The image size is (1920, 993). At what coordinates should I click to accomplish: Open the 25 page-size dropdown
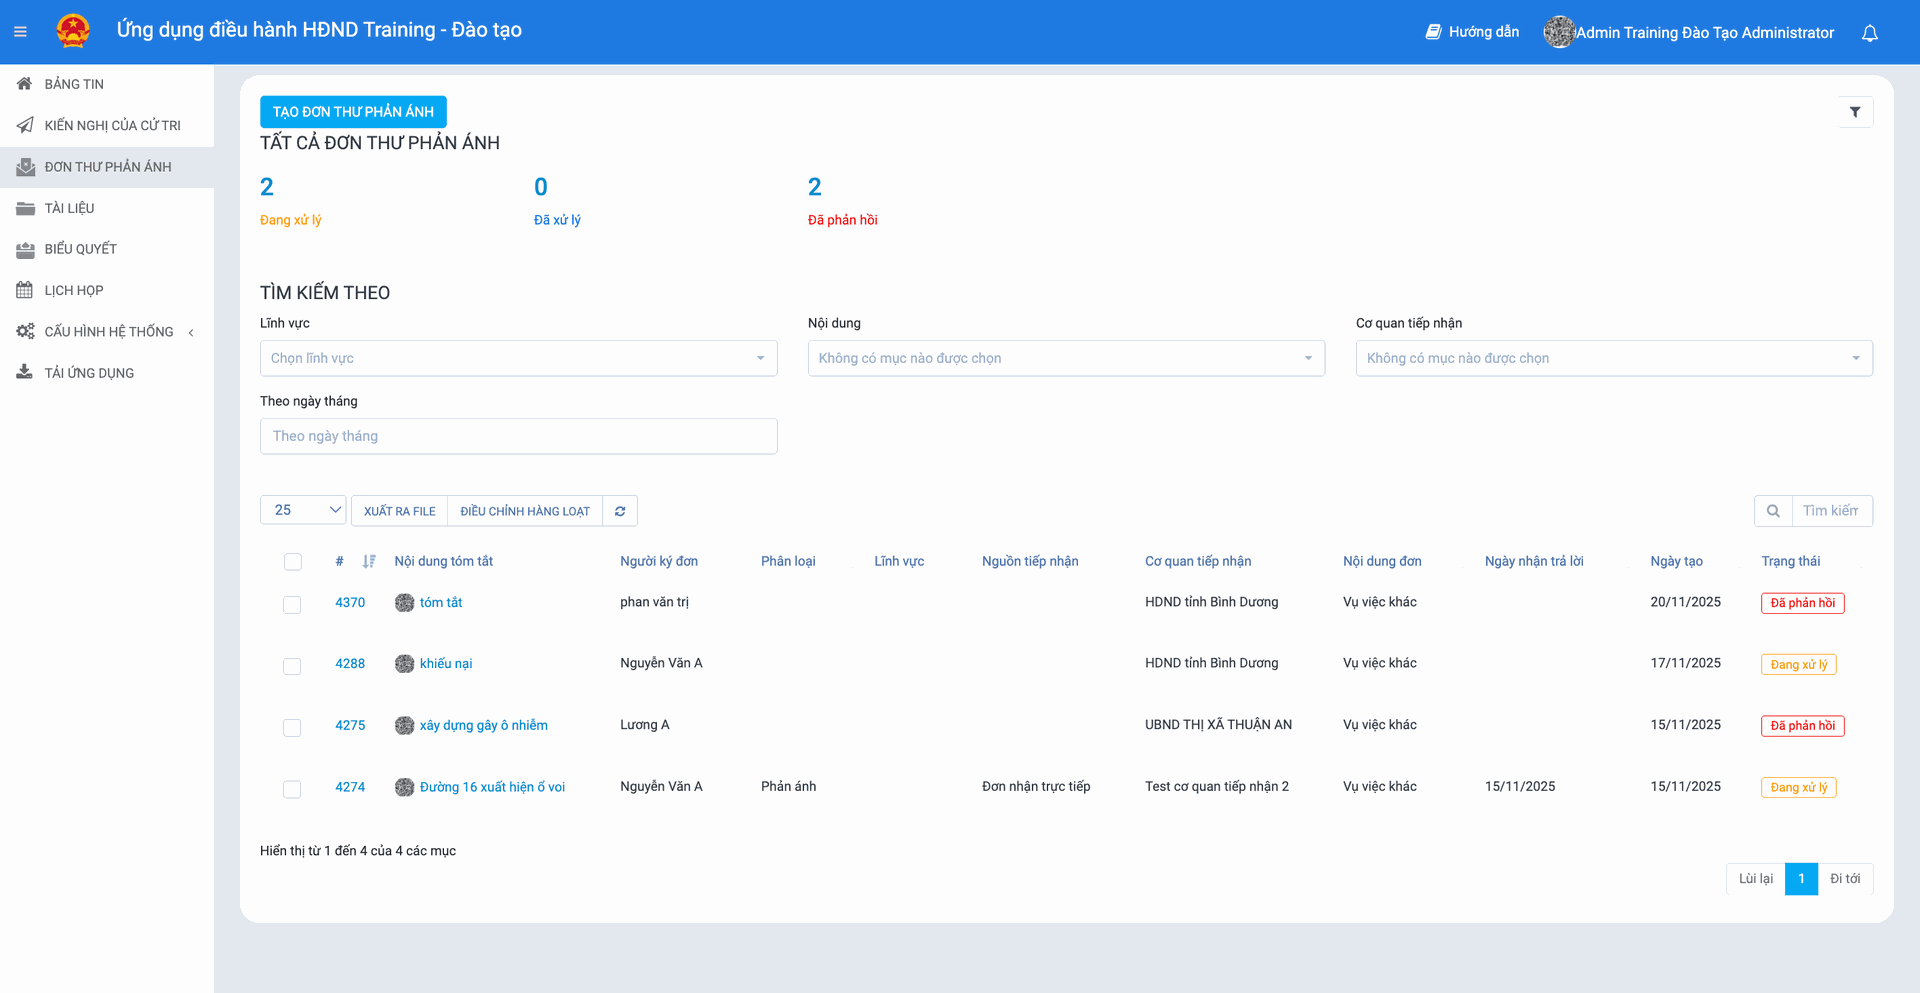click(x=303, y=510)
